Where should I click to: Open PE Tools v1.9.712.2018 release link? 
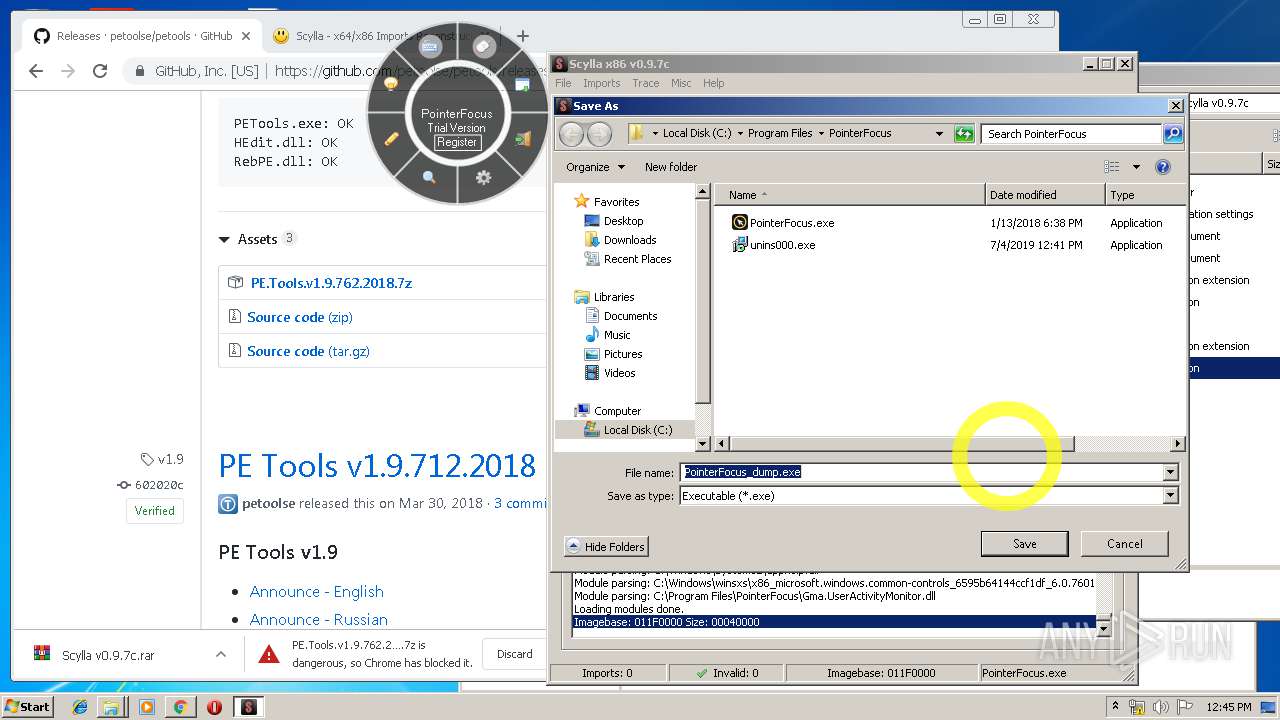click(377, 466)
